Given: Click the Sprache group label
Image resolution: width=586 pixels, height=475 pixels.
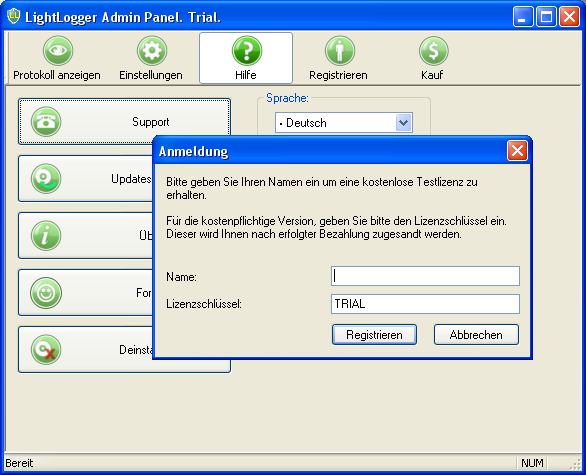Looking at the screenshot, I should pyautogui.click(x=287, y=98).
